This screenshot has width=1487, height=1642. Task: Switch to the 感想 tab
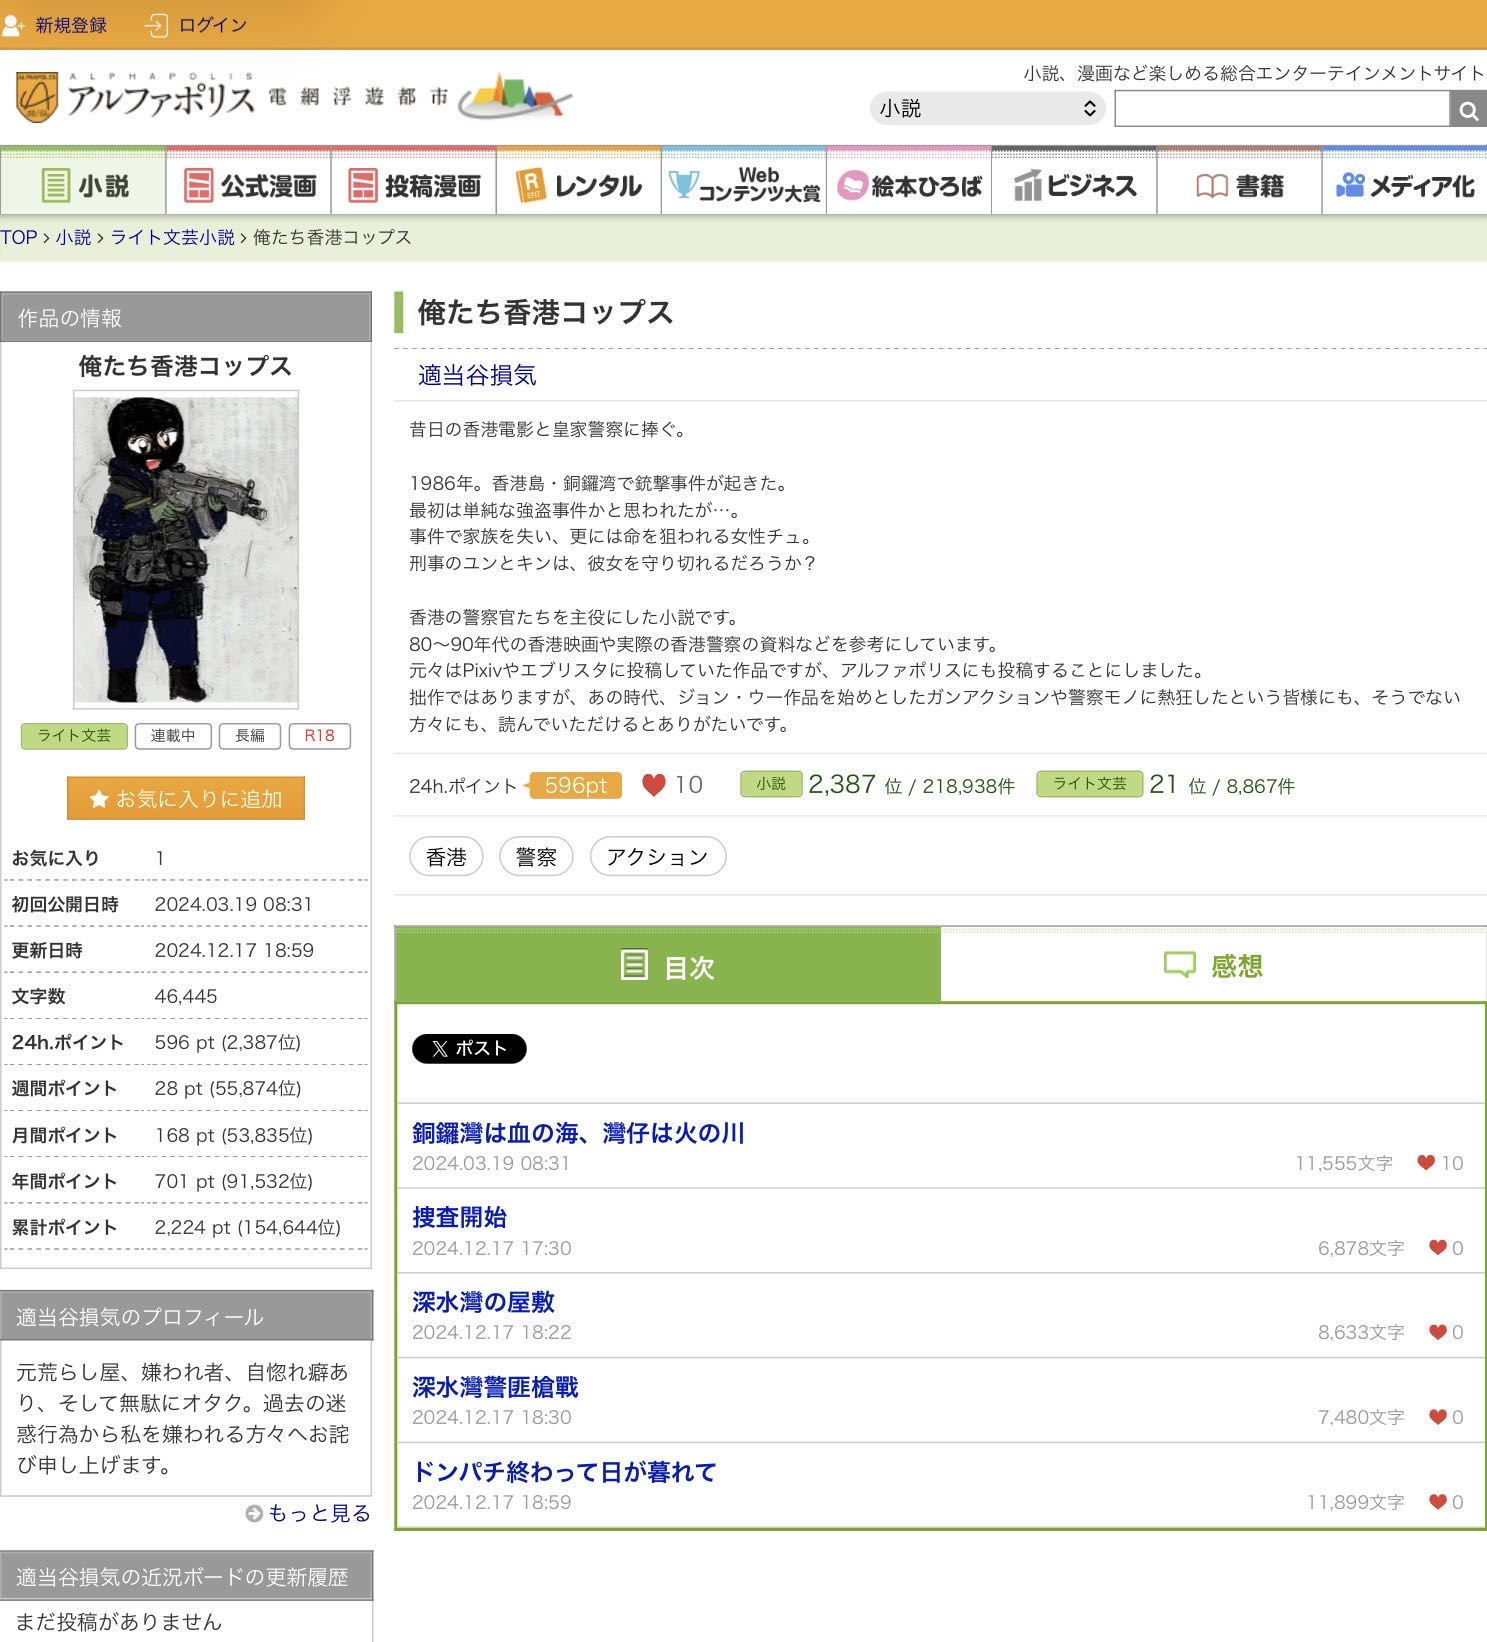[x=1213, y=966]
